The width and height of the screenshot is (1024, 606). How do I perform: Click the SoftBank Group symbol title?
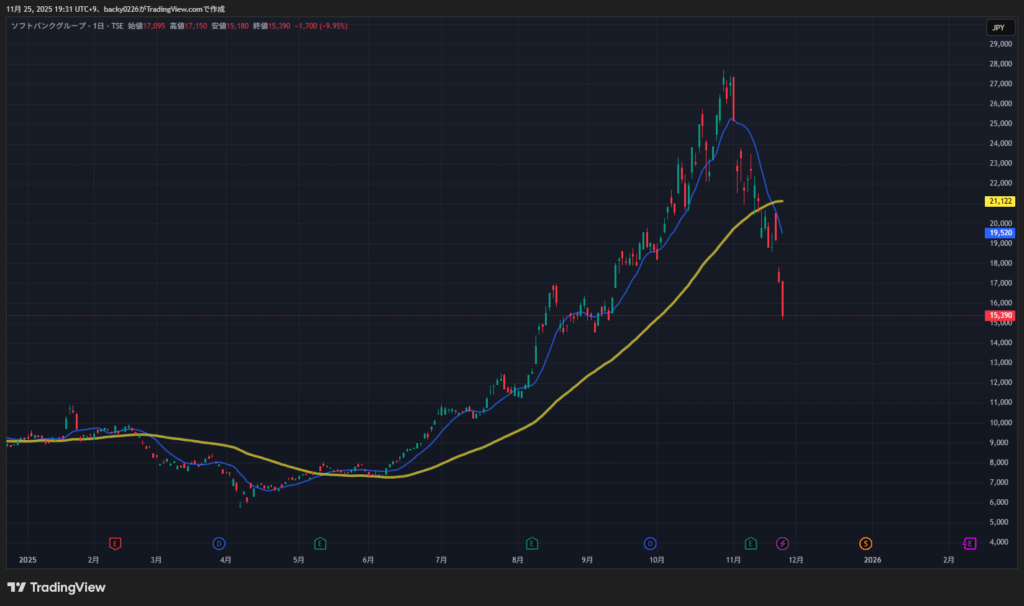click(50, 25)
